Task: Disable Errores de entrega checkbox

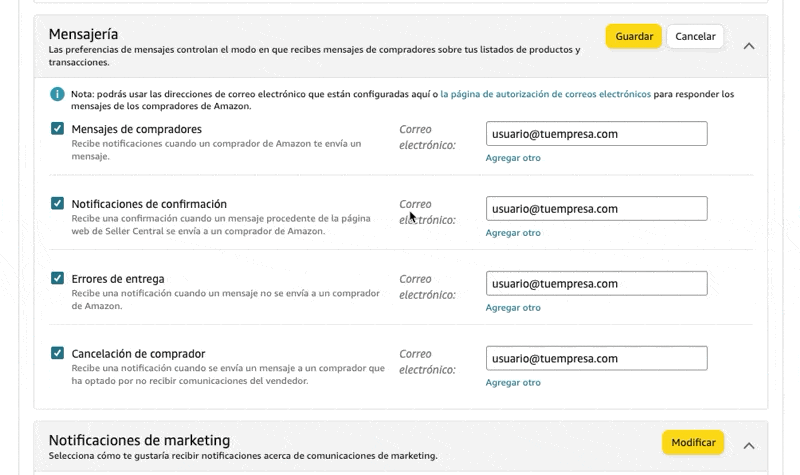Action: pyautogui.click(x=57, y=278)
